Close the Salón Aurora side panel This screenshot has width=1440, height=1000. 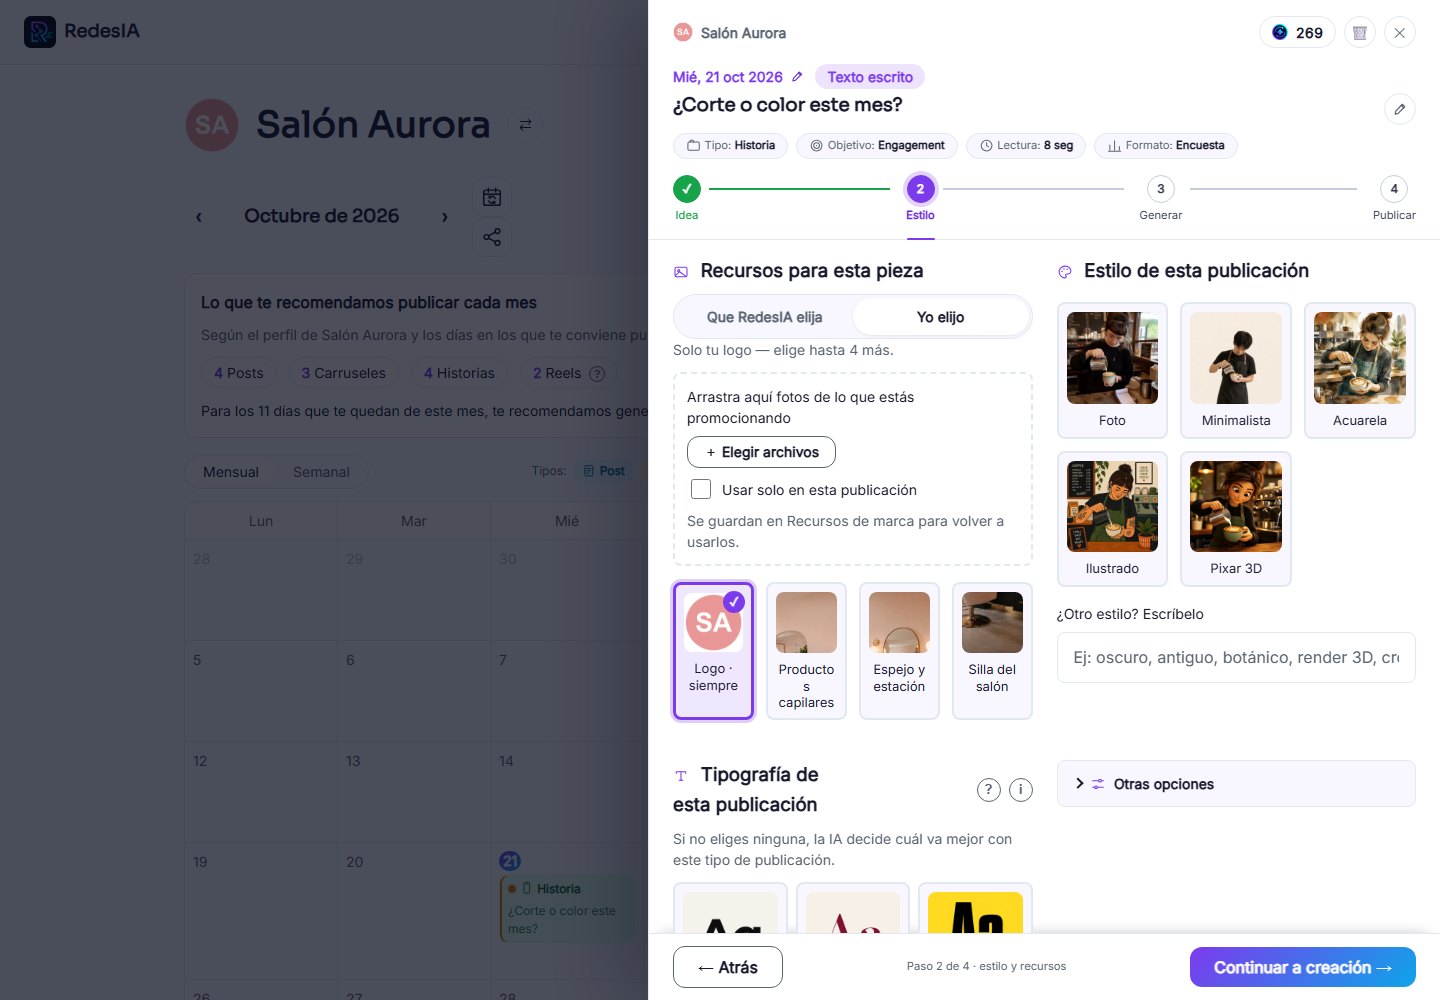[x=1400, y=33]
